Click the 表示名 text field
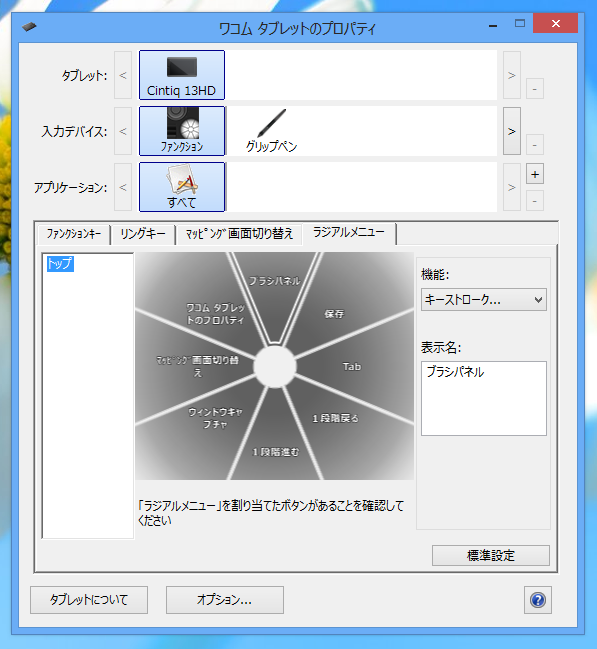The width and height of the screenshot is (597, 649). click(484, 398)
